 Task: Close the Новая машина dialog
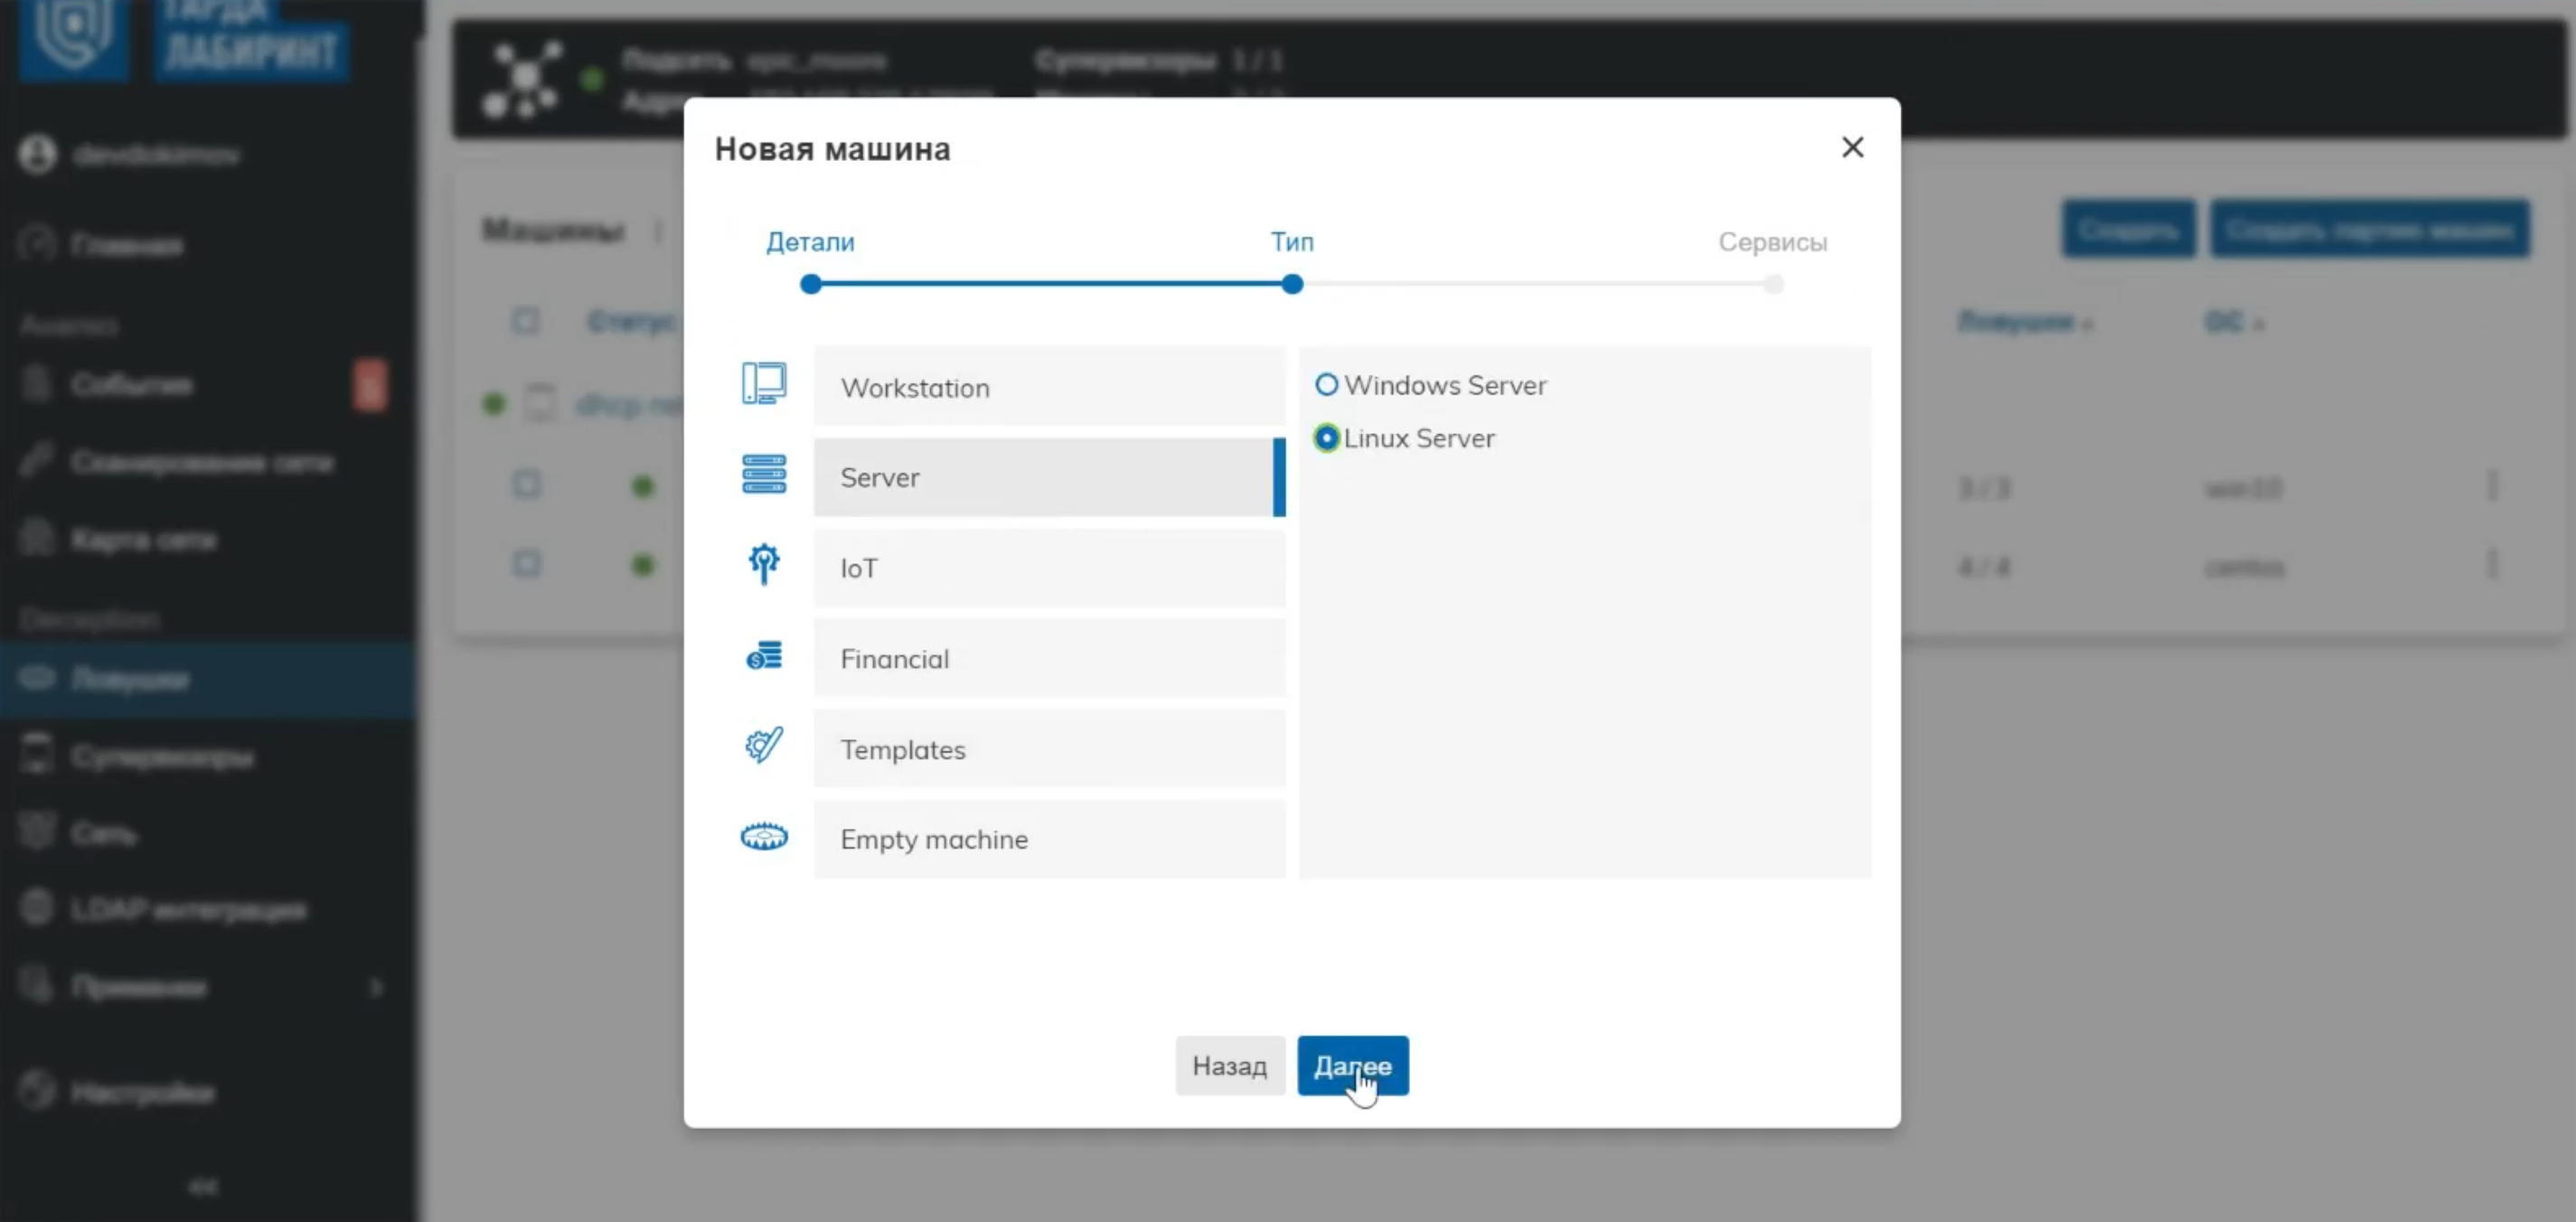1852,147
